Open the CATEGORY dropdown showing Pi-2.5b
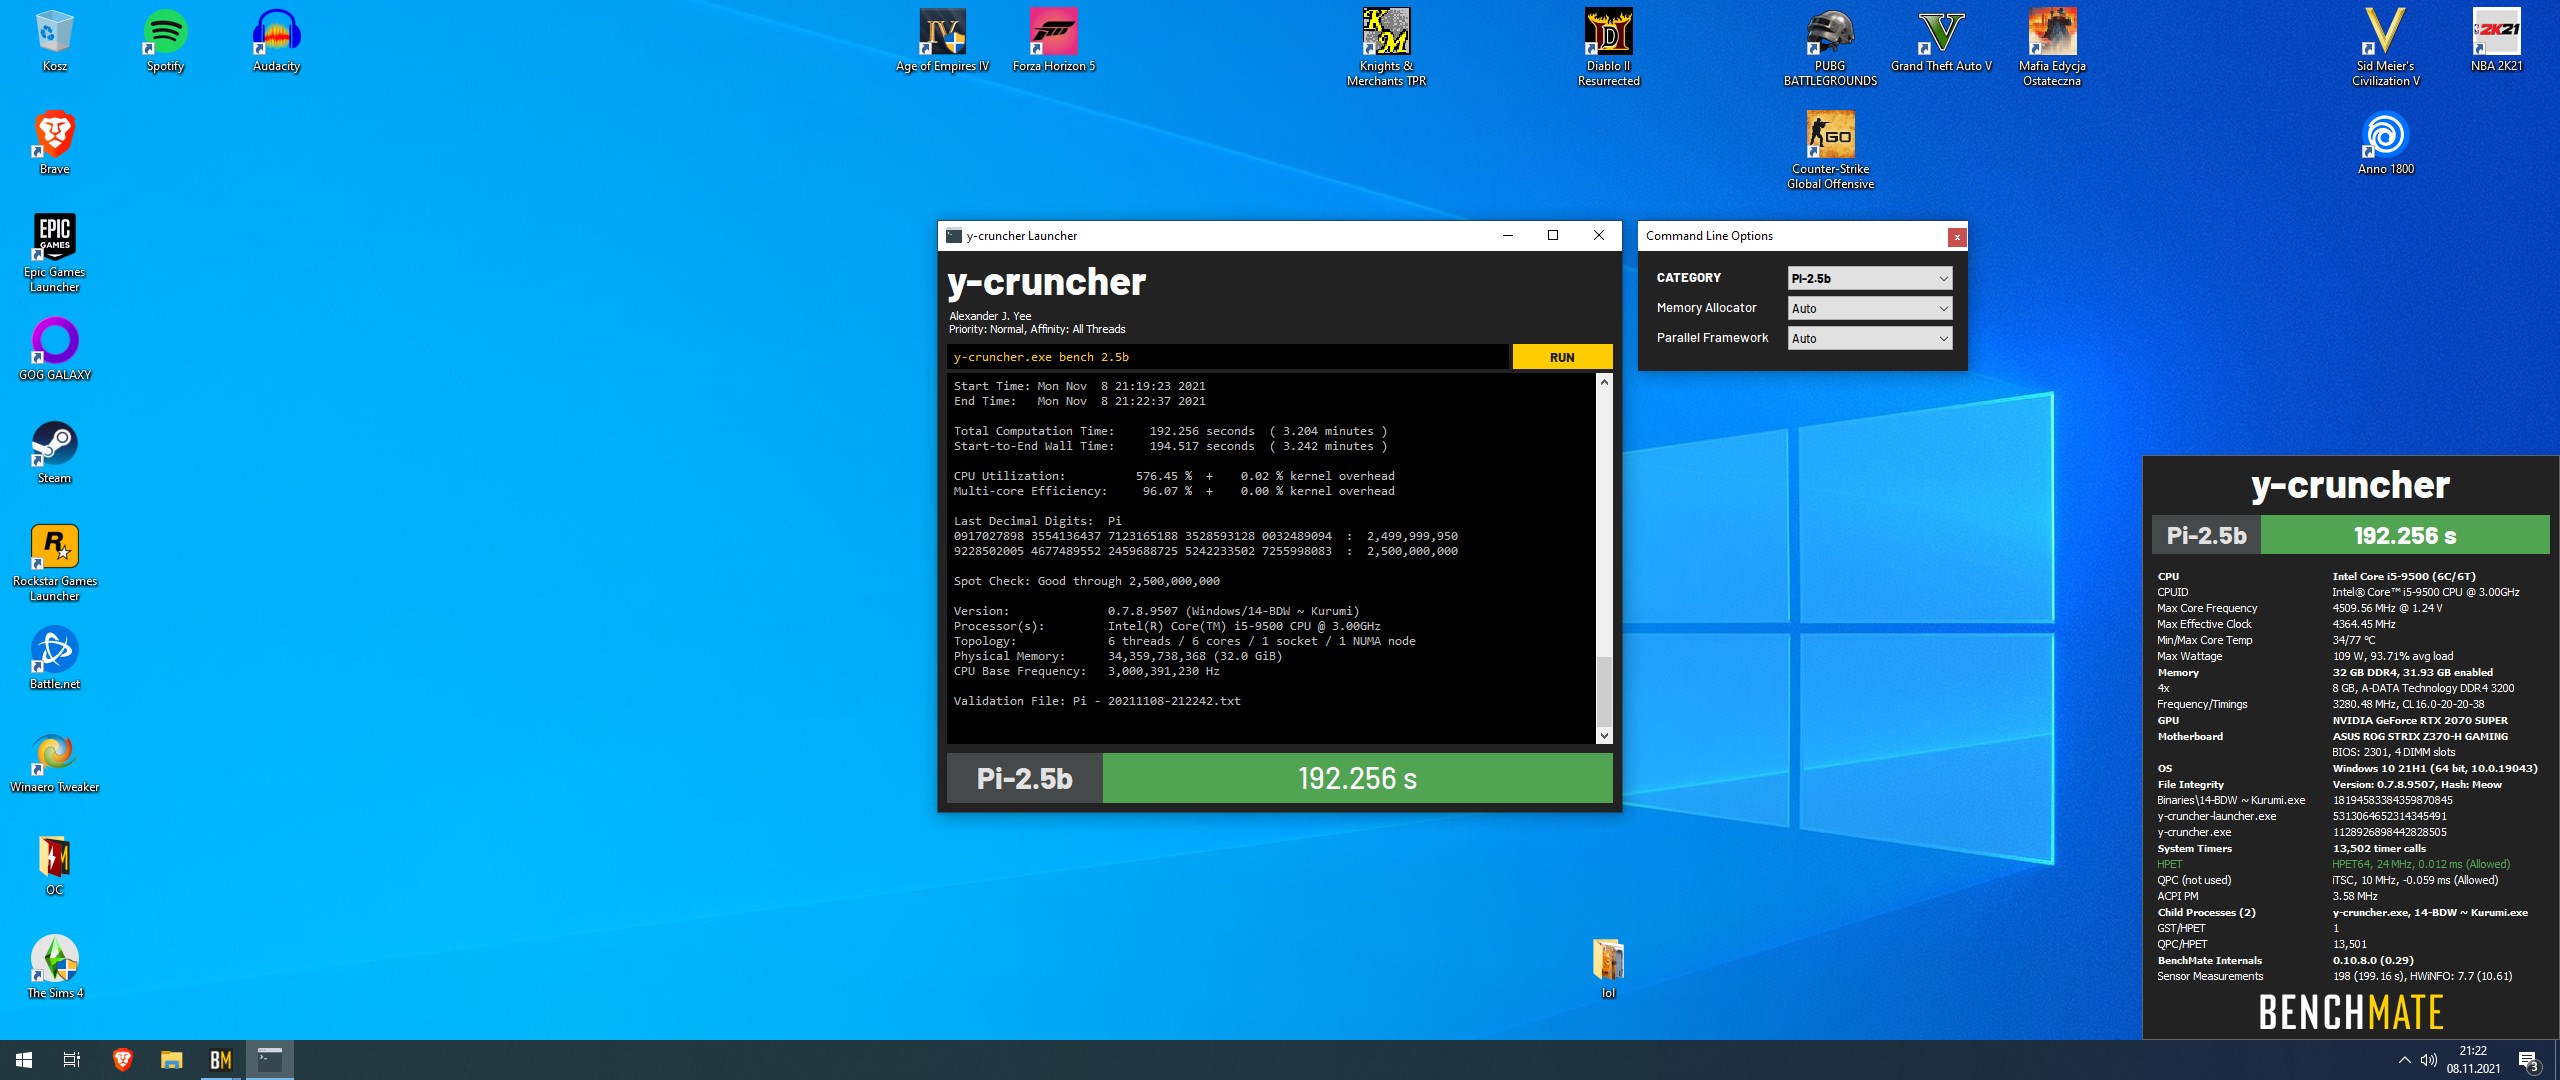2560x1080 pixels. [x=1869, y=278]
